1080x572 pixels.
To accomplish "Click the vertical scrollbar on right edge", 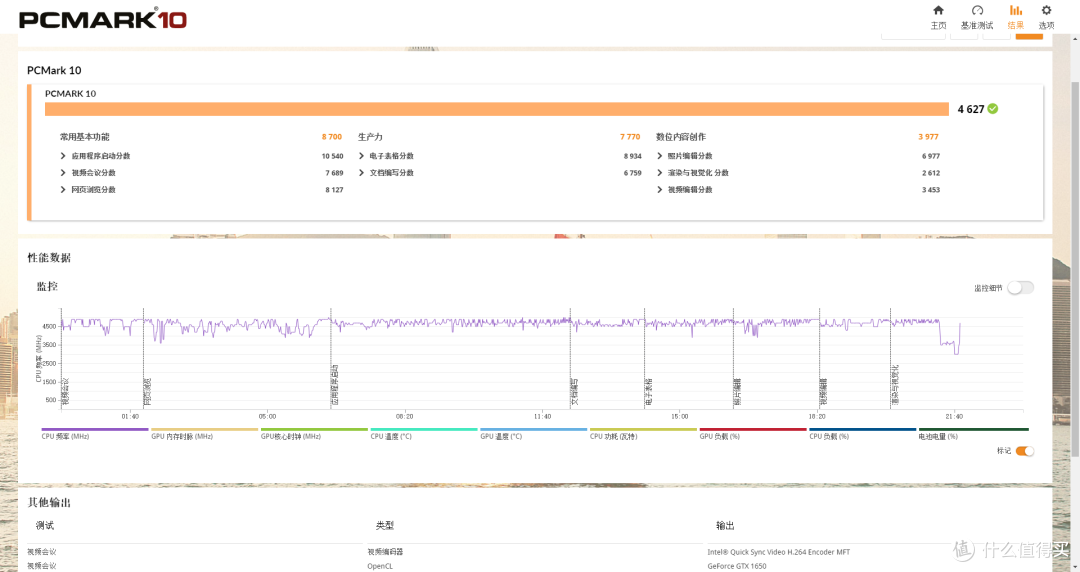I will click(1075, 269).
